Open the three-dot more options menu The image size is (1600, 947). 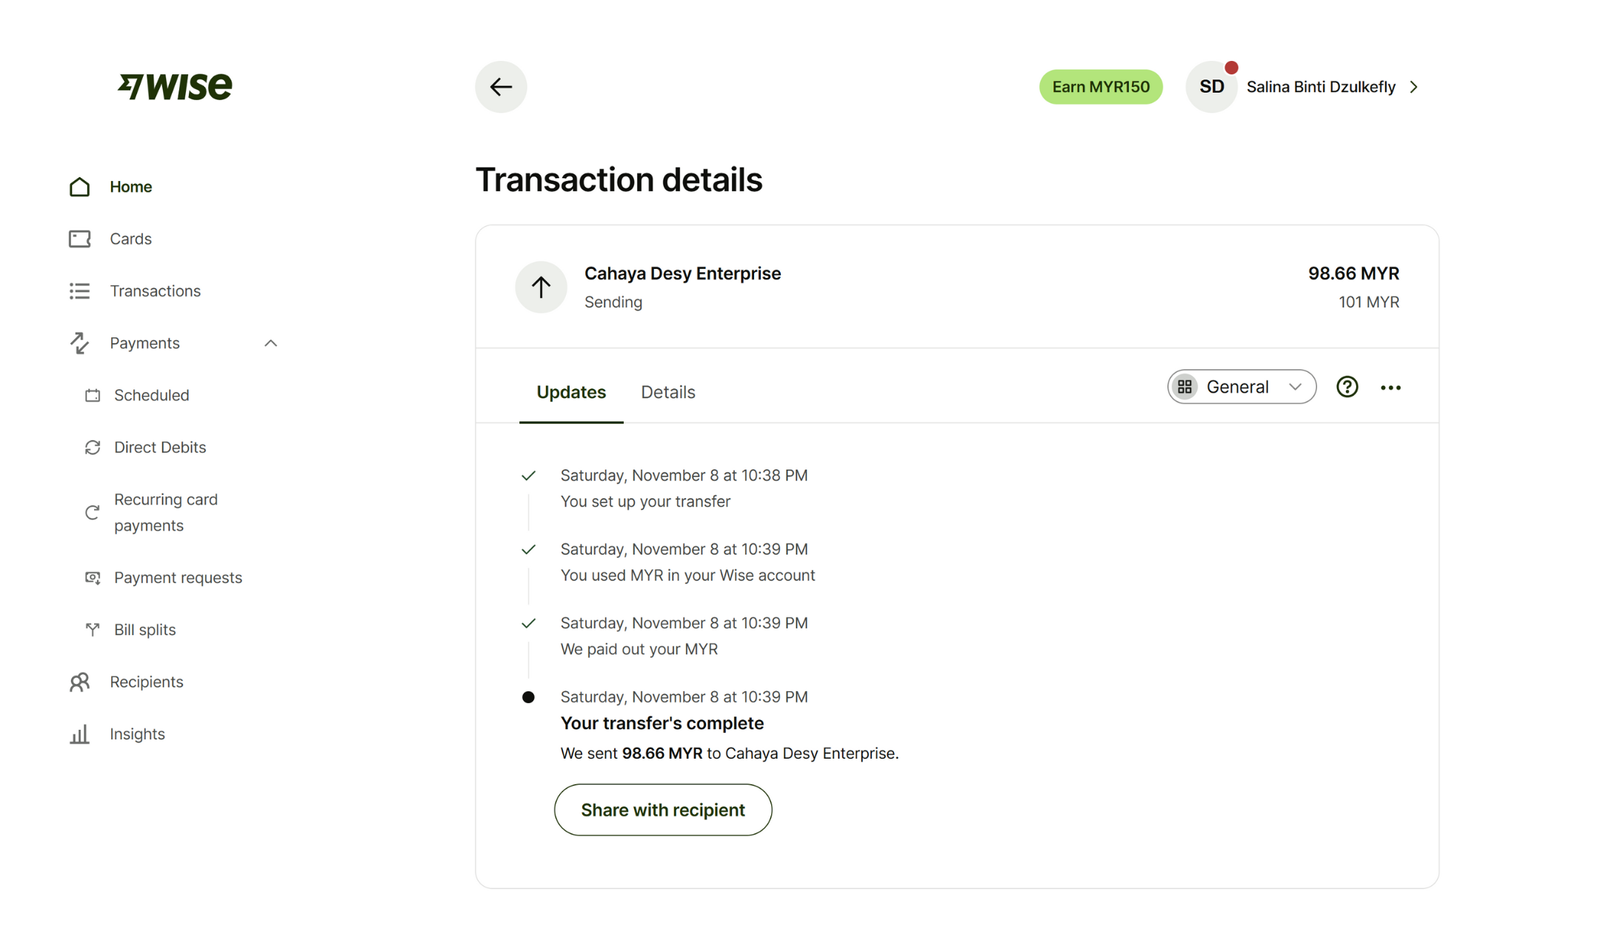coord(1390,387)
